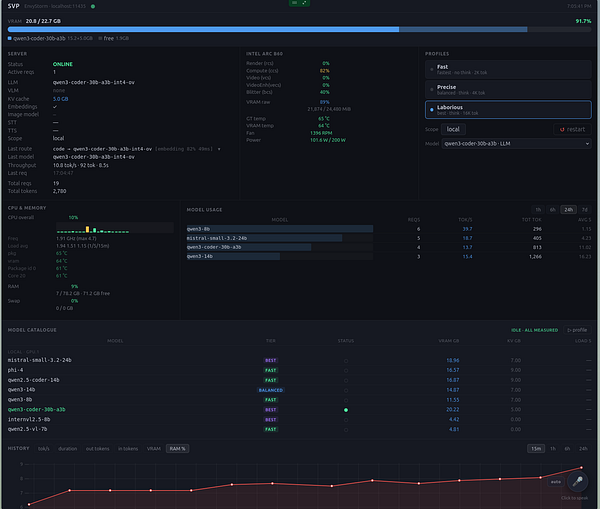Click the 91.7% VRAM percentage
600x509 pixels.
583,21
